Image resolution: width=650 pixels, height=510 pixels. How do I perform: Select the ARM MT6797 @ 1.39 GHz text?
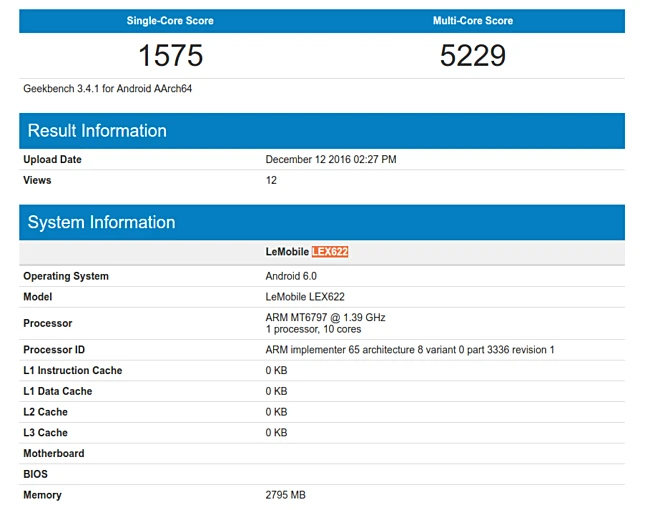(x=325, y=318)
